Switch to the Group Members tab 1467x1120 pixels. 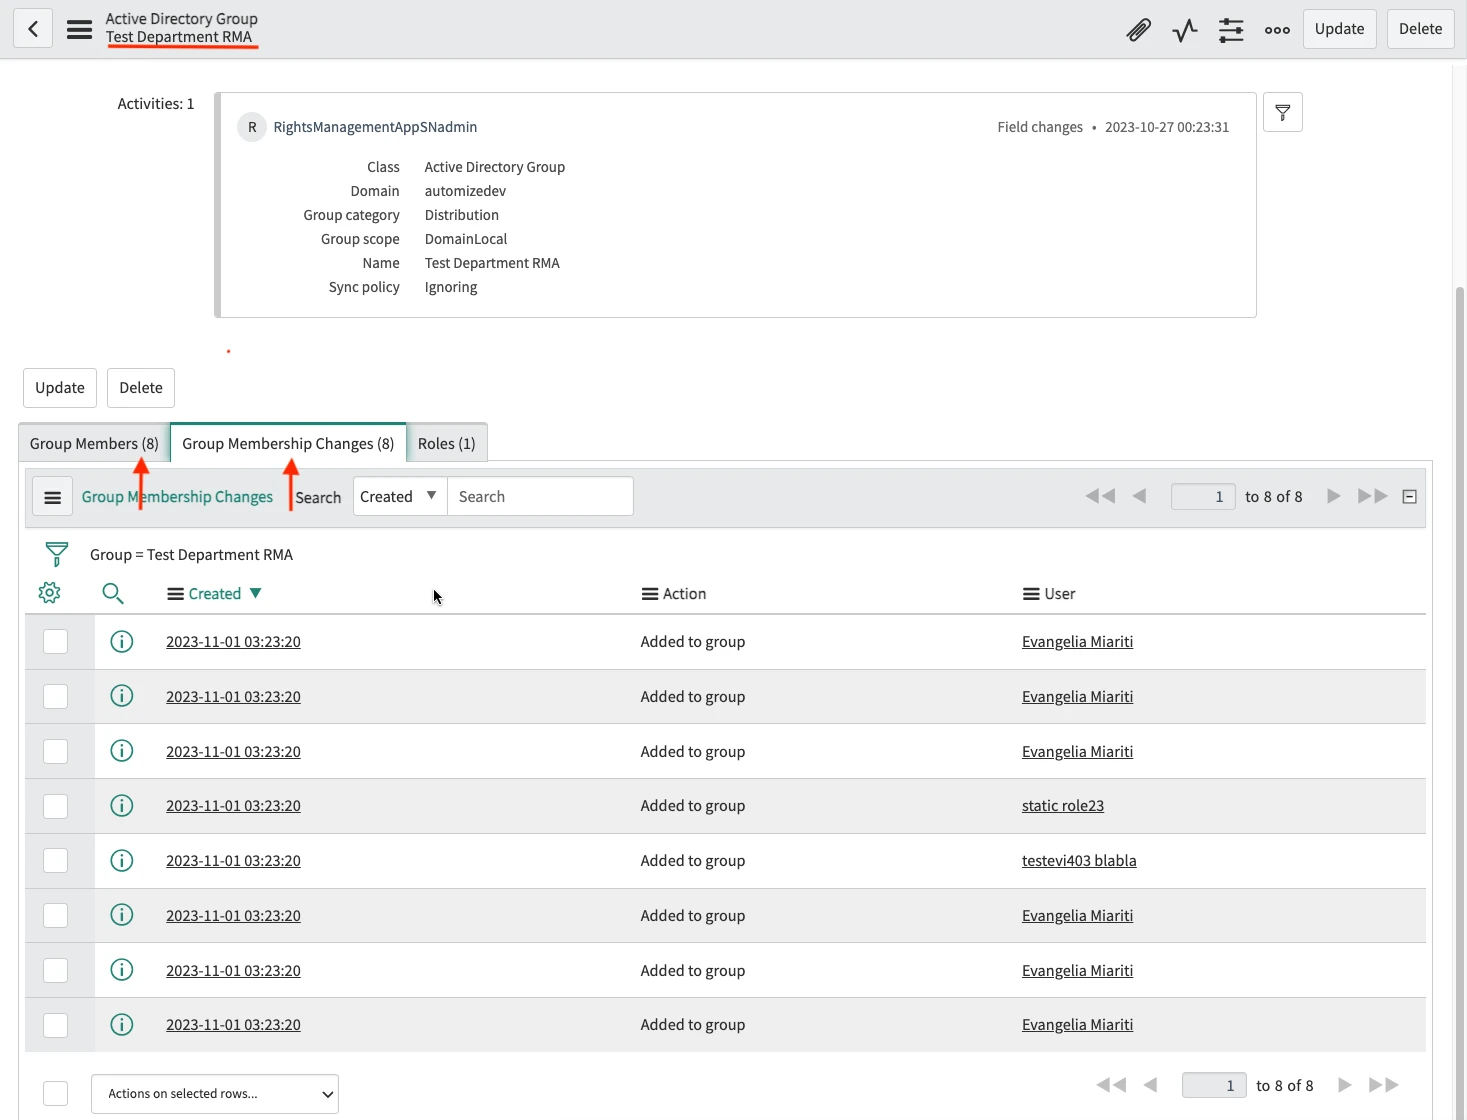[94, 444]
